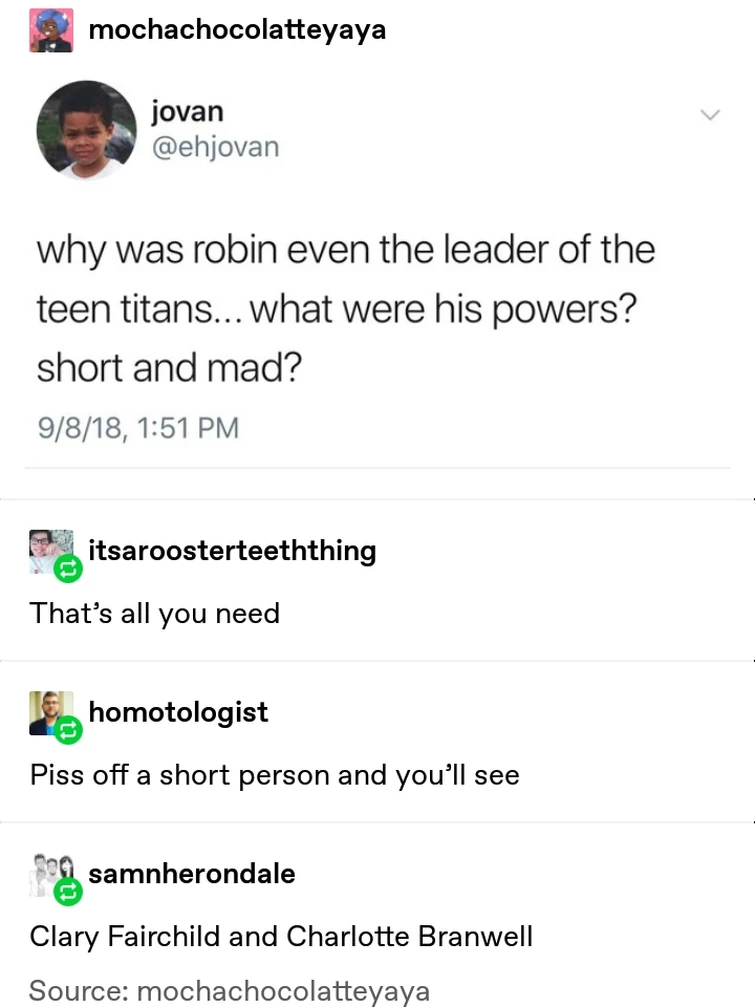Click the tweet timestamp 9/8/18, 1:51 PM
The image size is (755, 1007).
point(138,428)
